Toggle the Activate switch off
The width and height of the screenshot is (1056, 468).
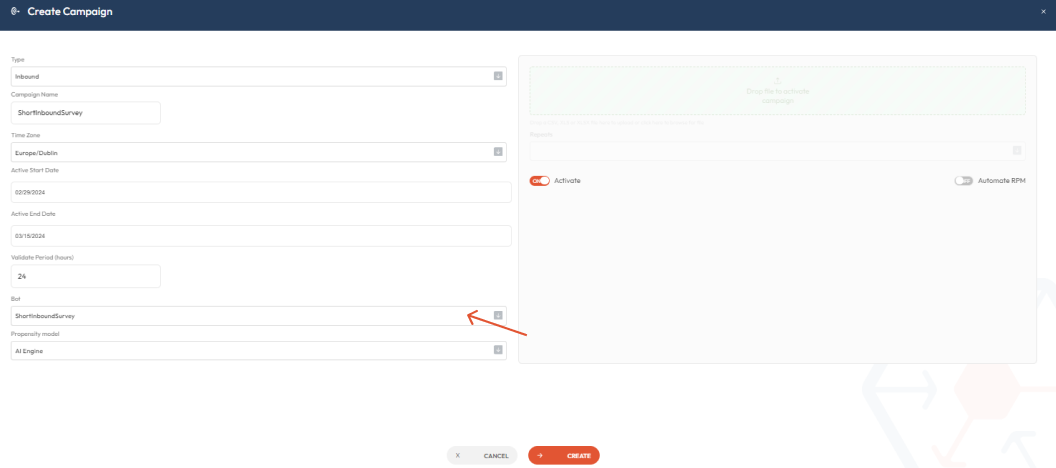[x=539, y=181]
